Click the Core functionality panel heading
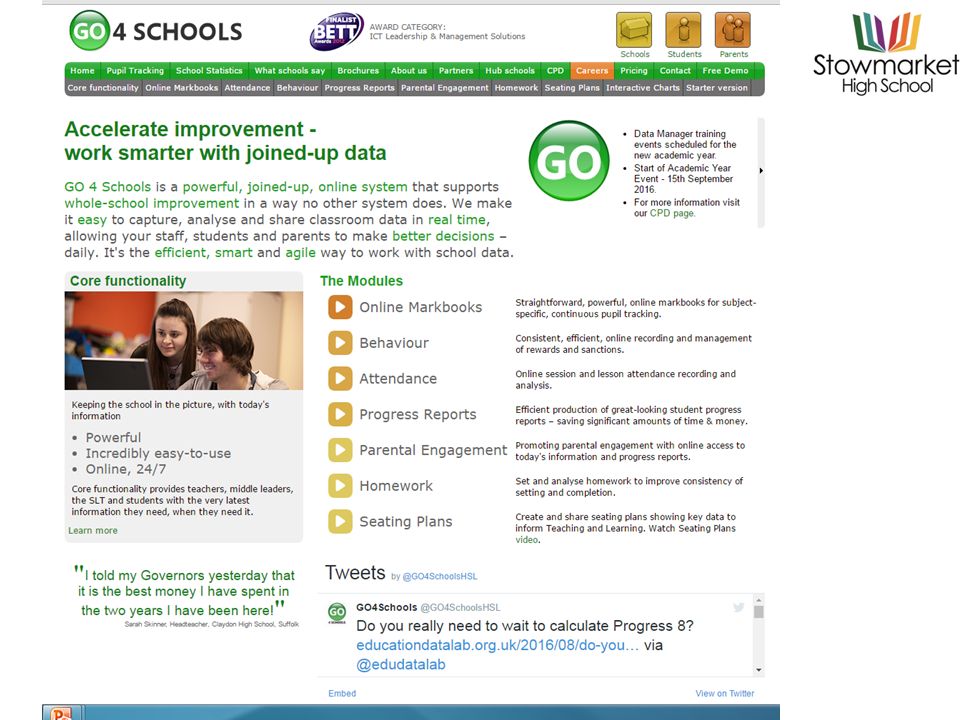960x720 pixels. [128, 280]
